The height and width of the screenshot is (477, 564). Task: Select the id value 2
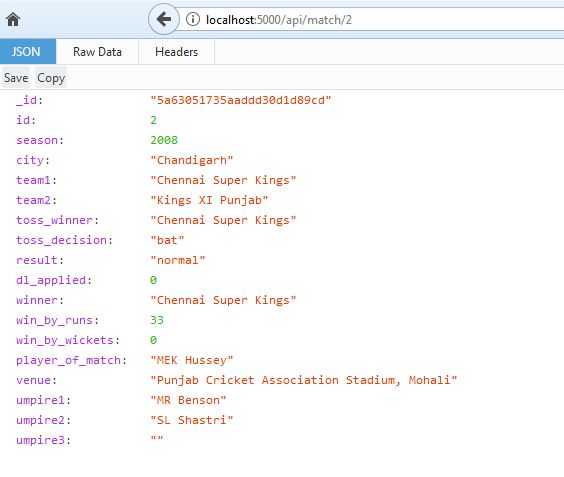coord(154,120)
